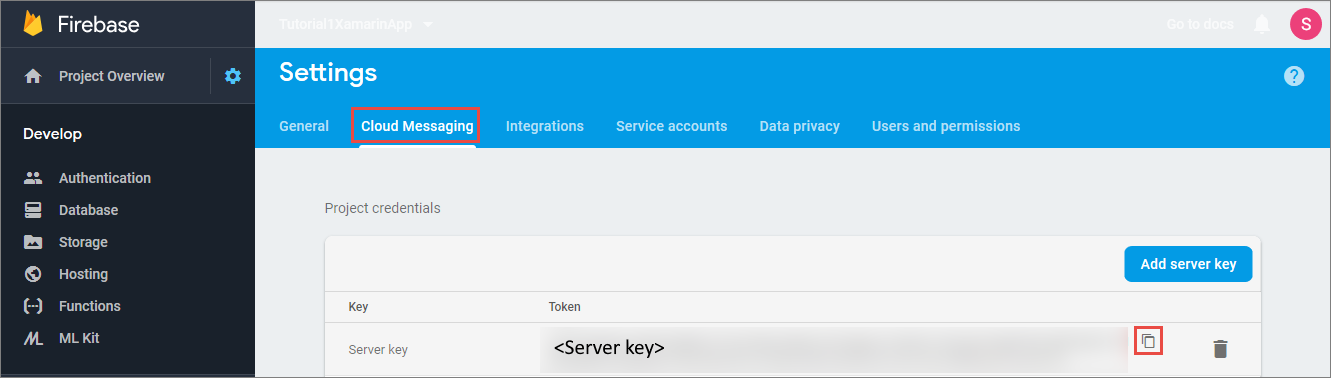
Task: Go to Database section
Action: click(88, 210)
